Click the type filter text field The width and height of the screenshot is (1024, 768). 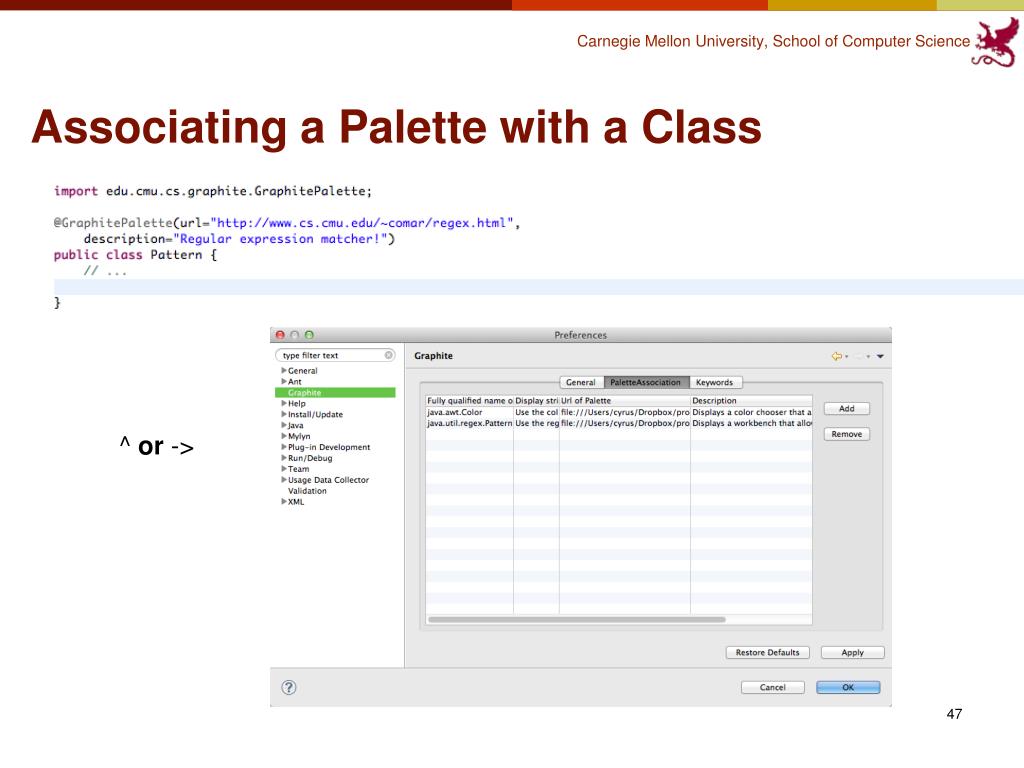click(335, 355)
